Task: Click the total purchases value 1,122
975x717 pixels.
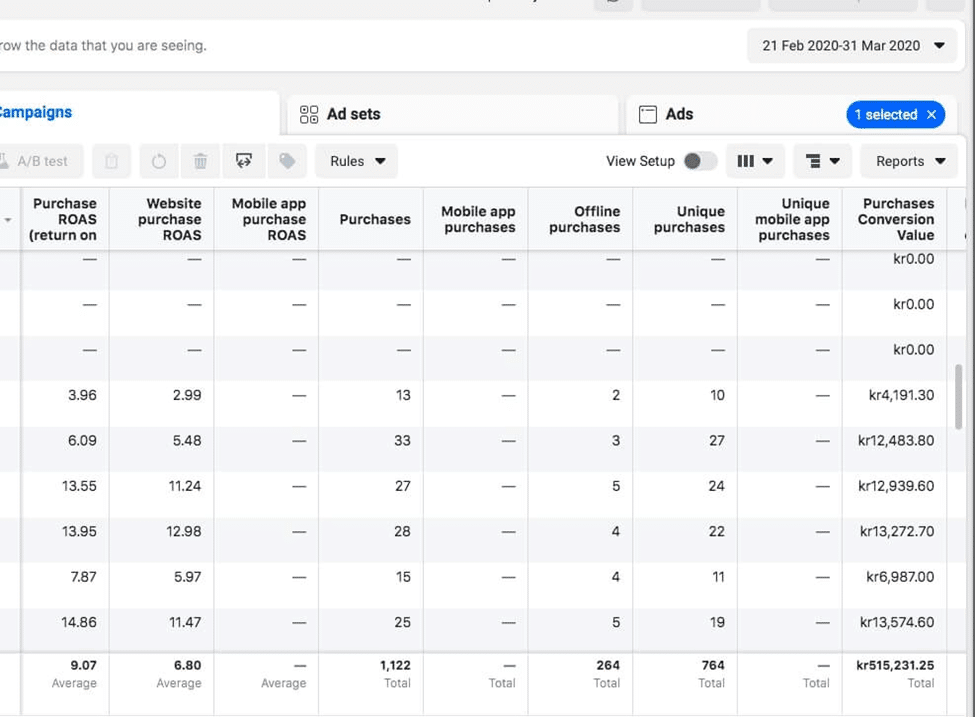Action: pyautogui.click(x=395, y=665)
